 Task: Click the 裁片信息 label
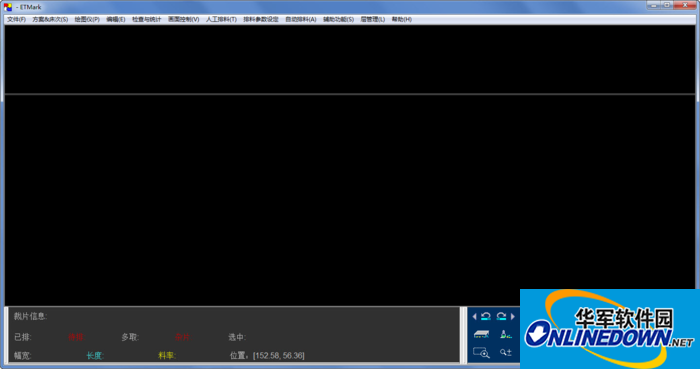pos(30,316)
